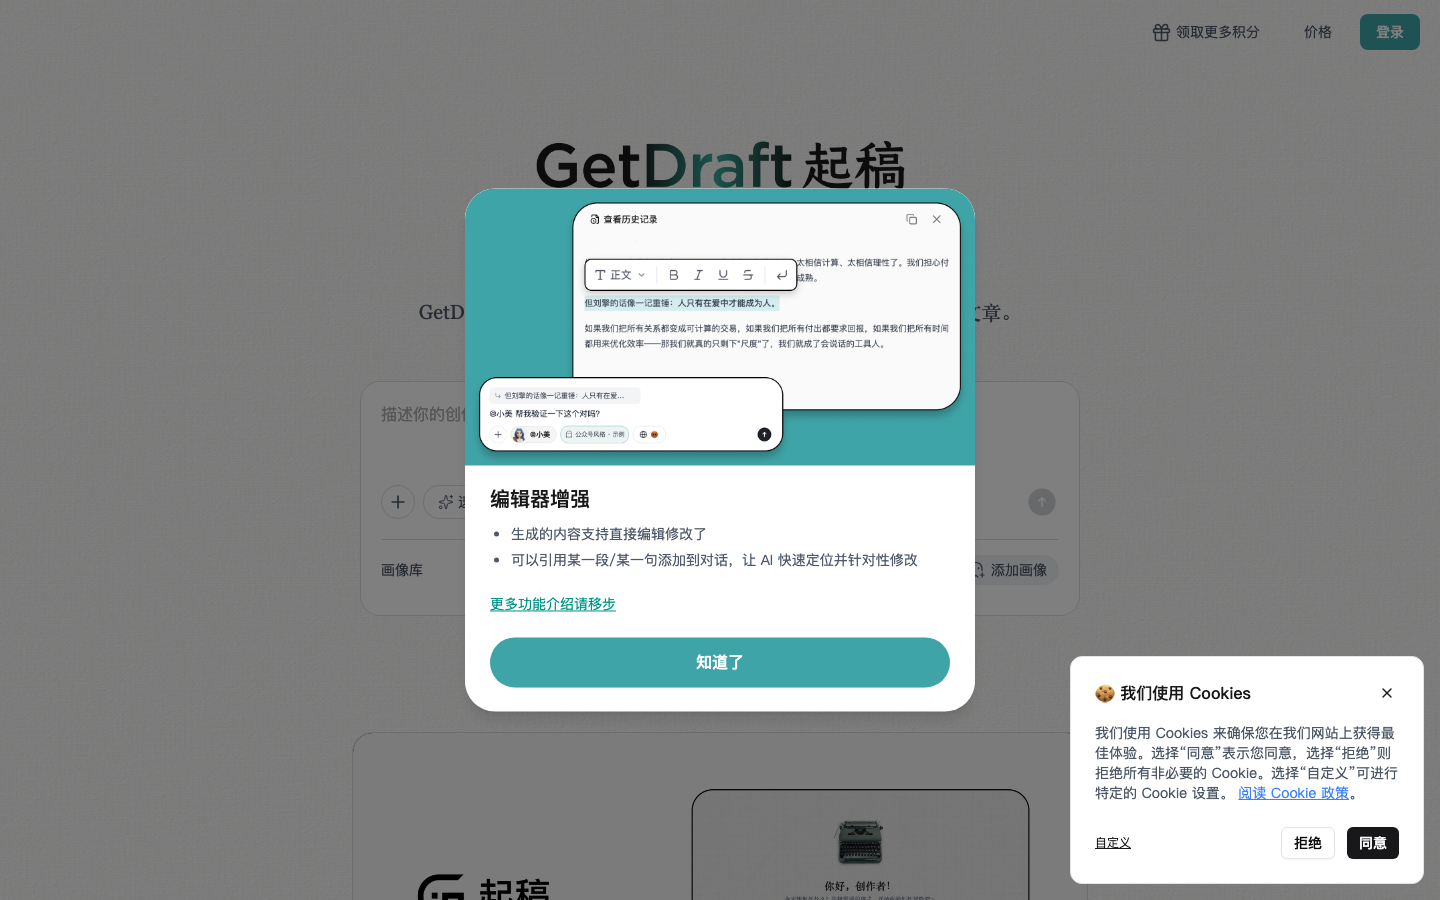Click the typewriter preview card
The image size is (1440, 900).
[x=860, y=845]
